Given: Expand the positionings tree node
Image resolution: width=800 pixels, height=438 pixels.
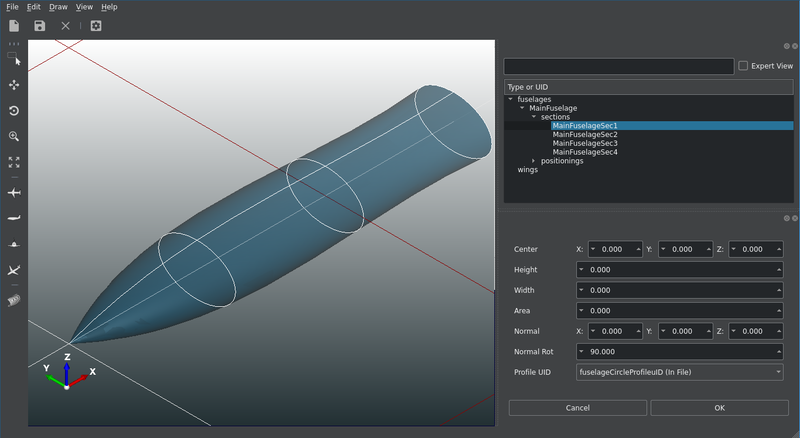Looking at the screenshot, I should tap(533, 161).
